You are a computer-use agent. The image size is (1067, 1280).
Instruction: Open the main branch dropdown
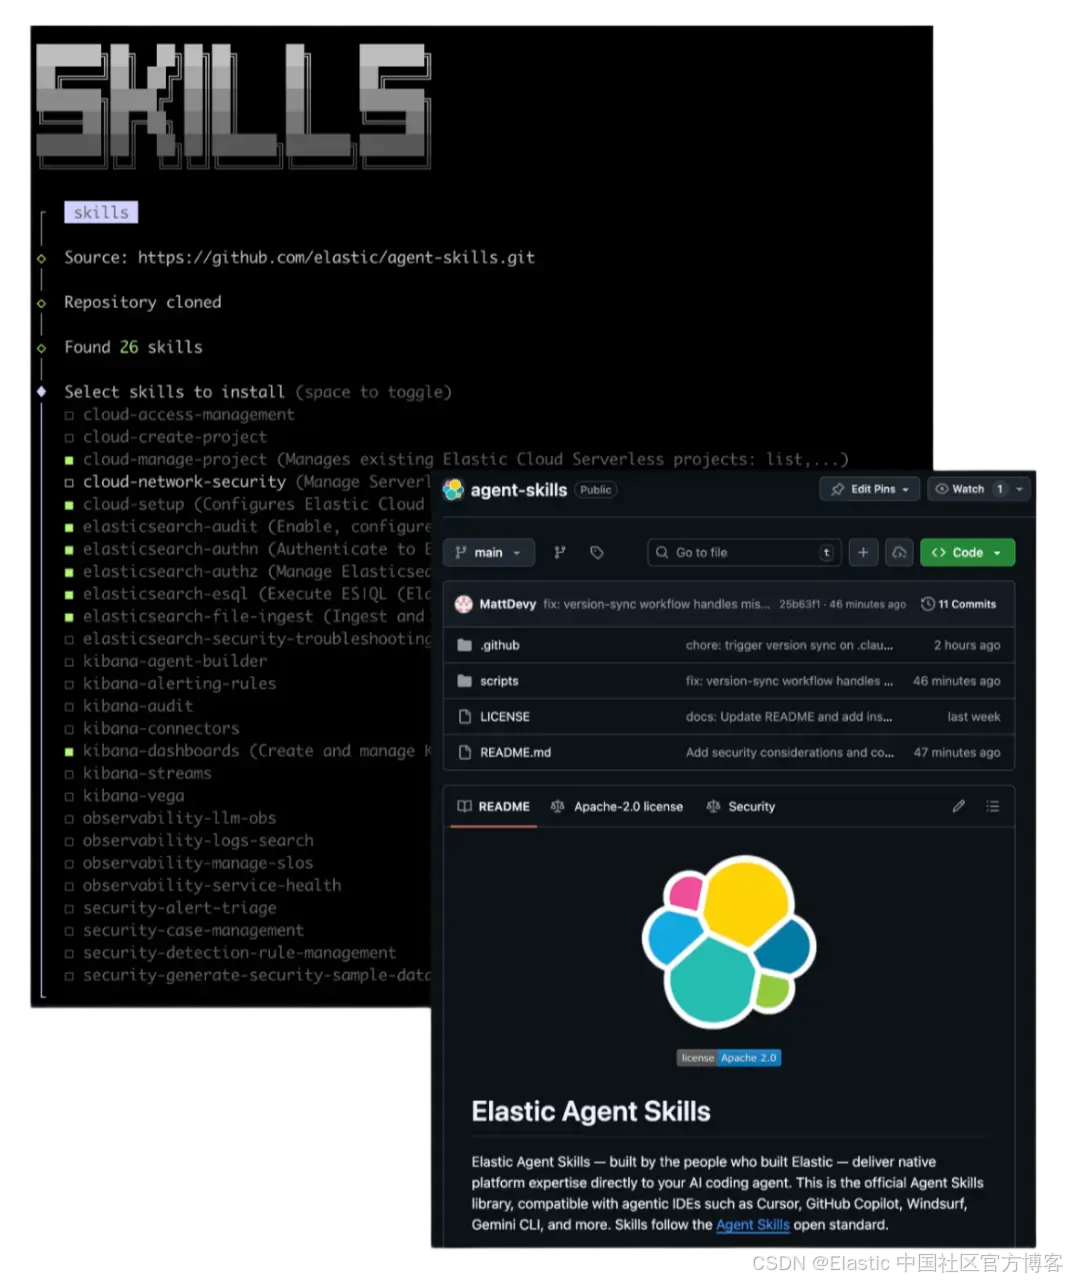[x=488, y=552]
